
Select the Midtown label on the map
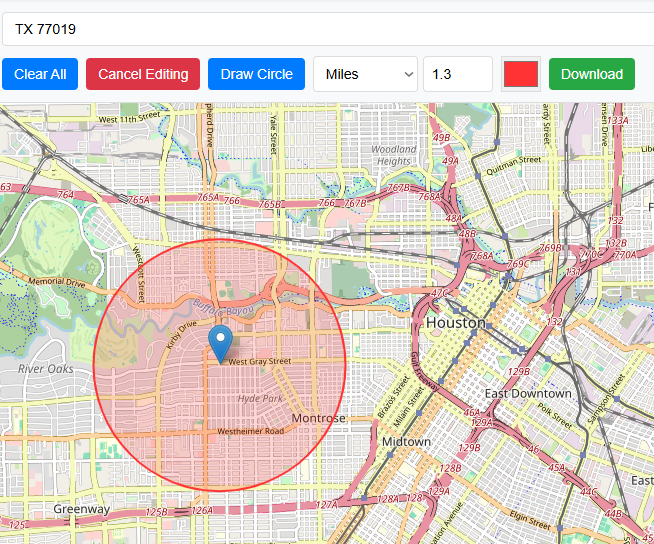click(406, 441)
